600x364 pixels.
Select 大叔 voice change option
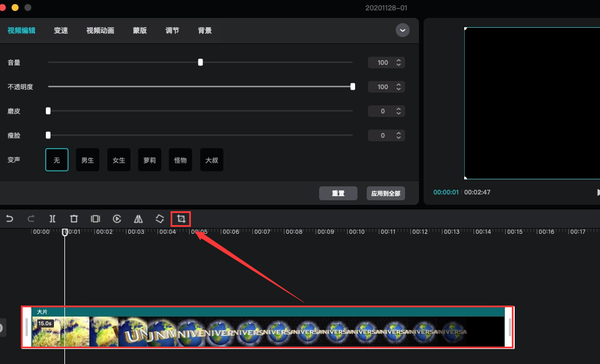click(x=212, y=160)
